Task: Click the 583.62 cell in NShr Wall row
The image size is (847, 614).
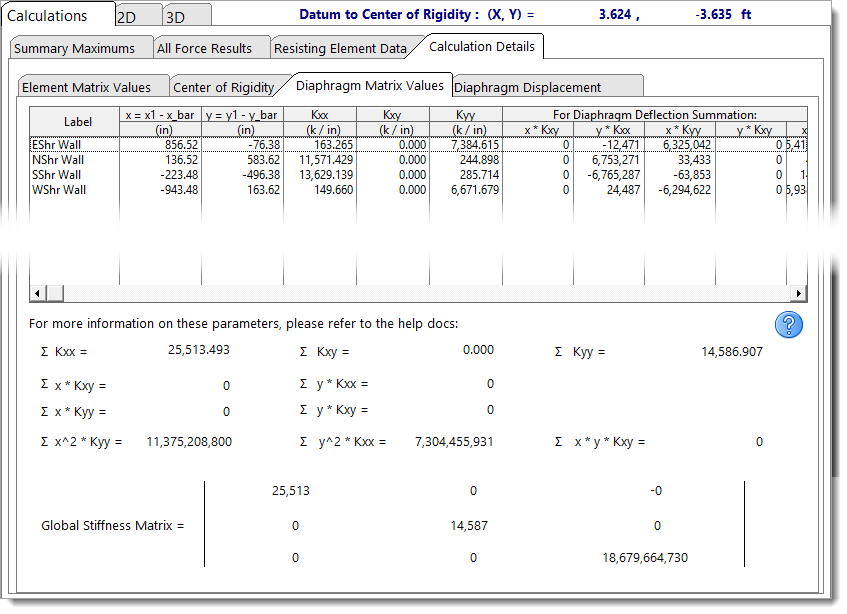Action: pyautogui.click(x=243, y=160)
